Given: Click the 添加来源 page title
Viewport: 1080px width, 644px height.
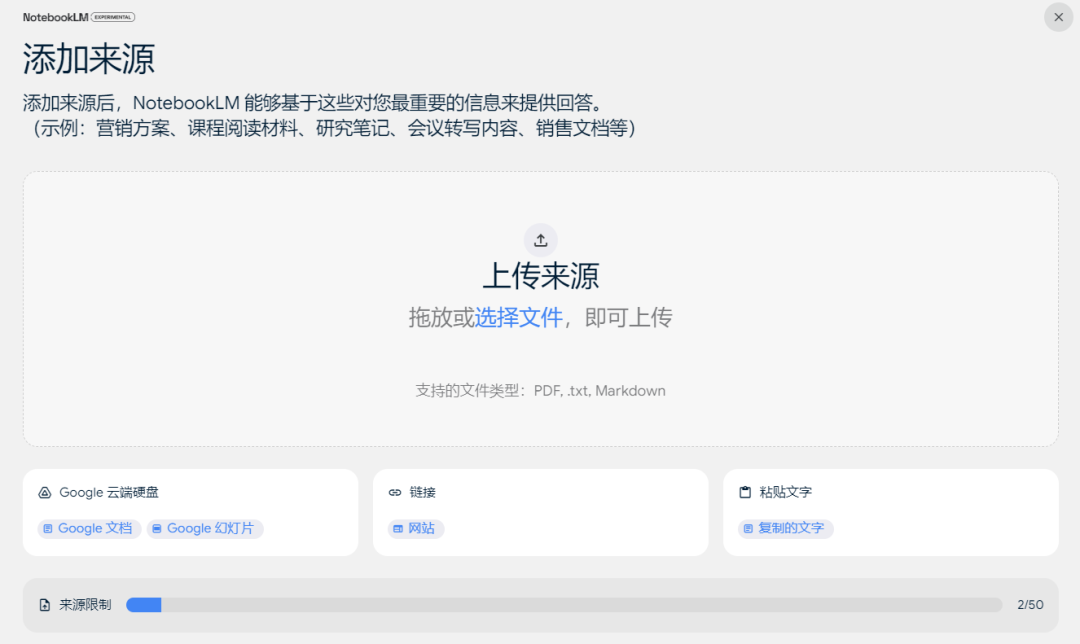Looking at the screenshot, I should tap(89, 60).
